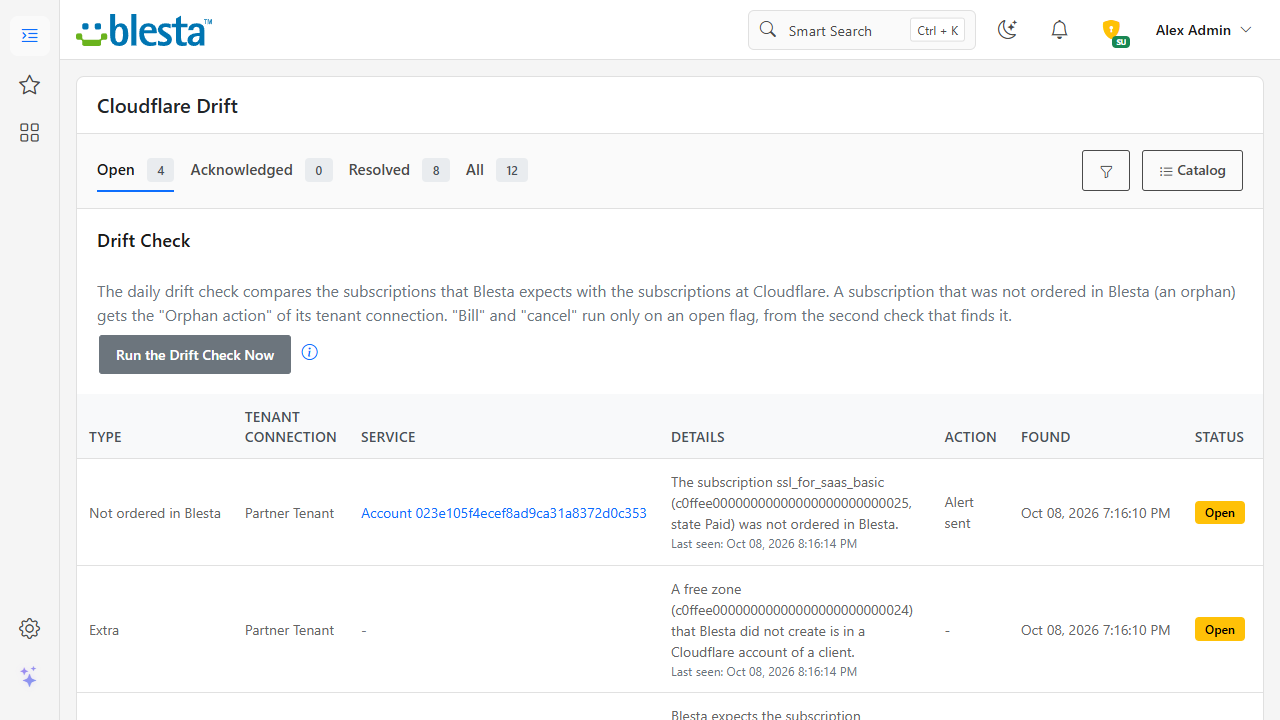Click Open status badge in Extra row
Viewport: 1280px width, 720px height.
click(1220, 630)
